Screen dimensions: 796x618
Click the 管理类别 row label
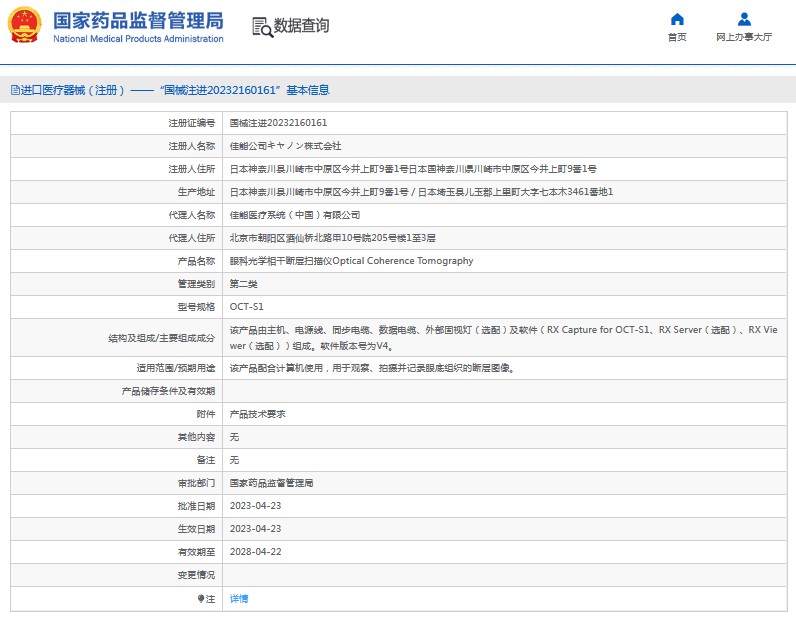[x=196, y=284]
